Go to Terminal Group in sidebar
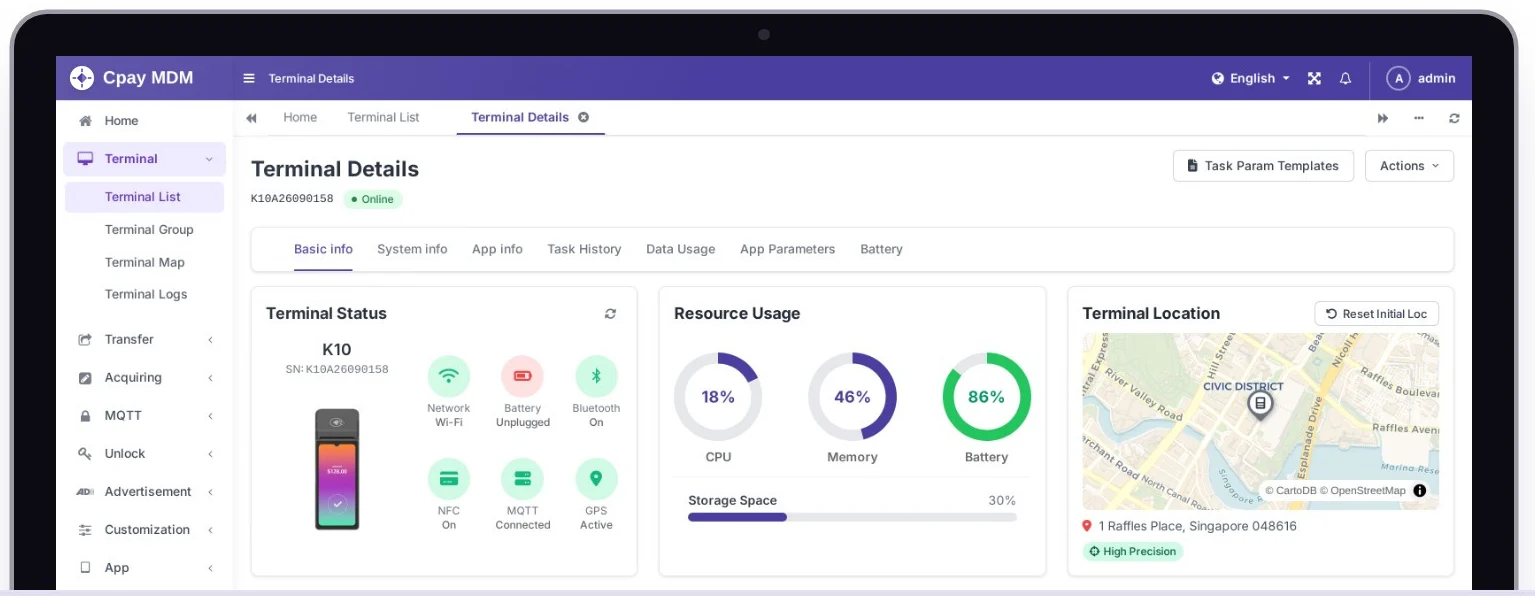Screen dimensions: 1535x596 pos(149,230)
